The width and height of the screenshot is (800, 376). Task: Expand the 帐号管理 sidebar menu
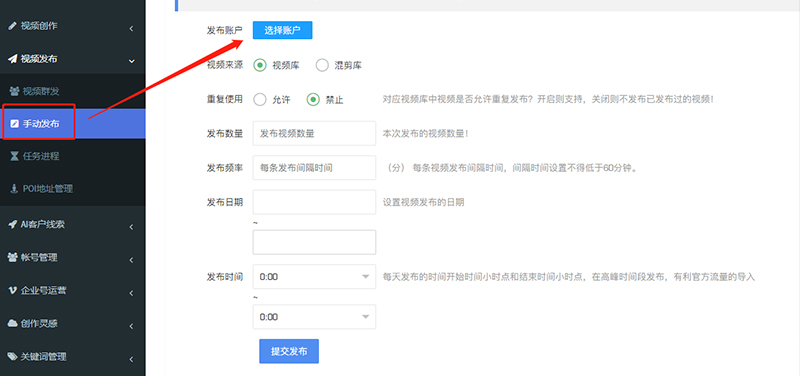[x=72, y=258]
